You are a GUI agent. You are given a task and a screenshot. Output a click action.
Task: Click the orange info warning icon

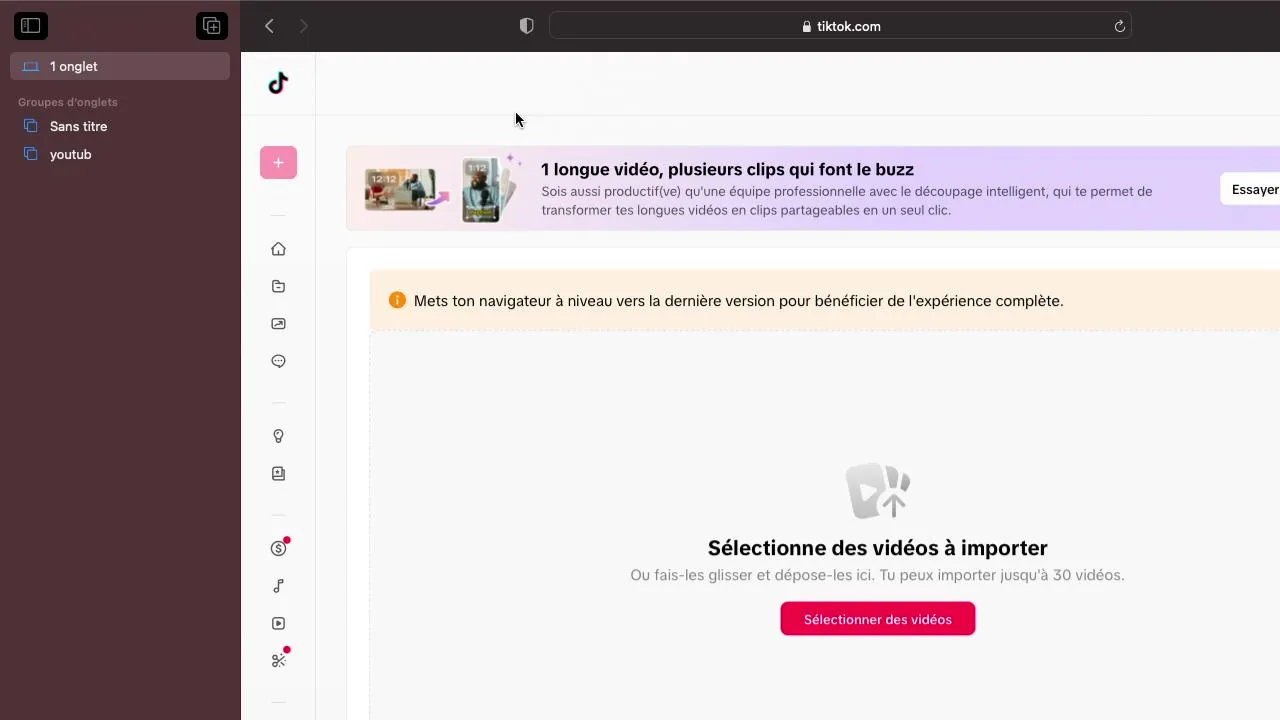pos(397,300)
